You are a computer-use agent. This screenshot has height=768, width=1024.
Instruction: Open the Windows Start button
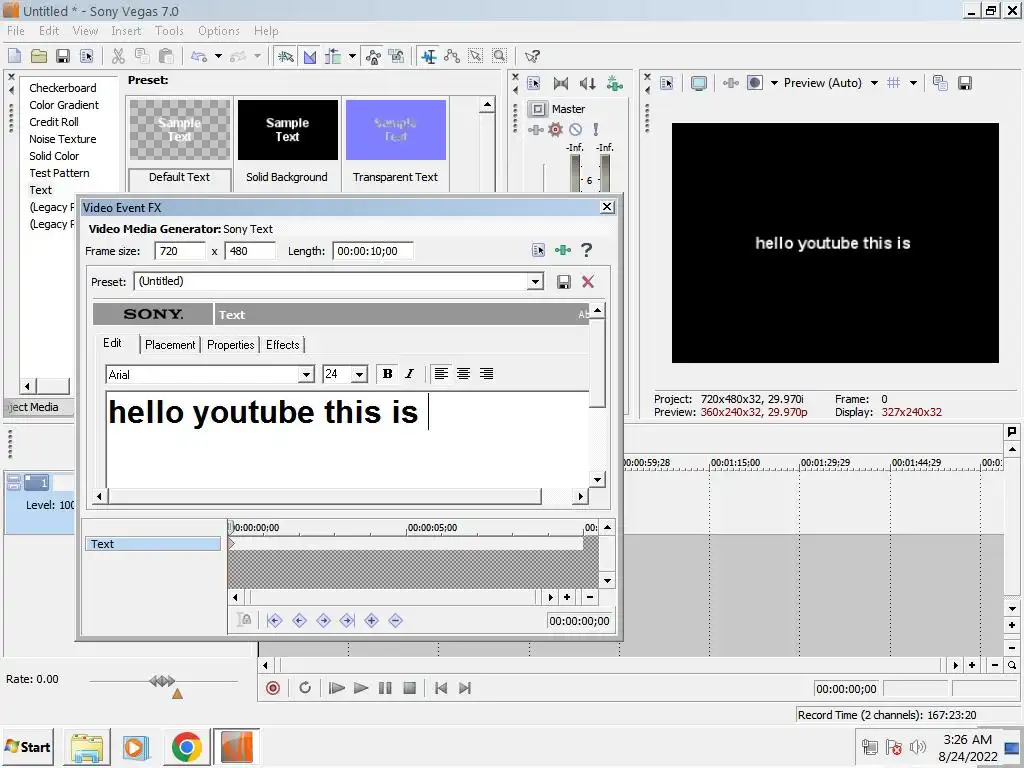(x=29, y=746)
